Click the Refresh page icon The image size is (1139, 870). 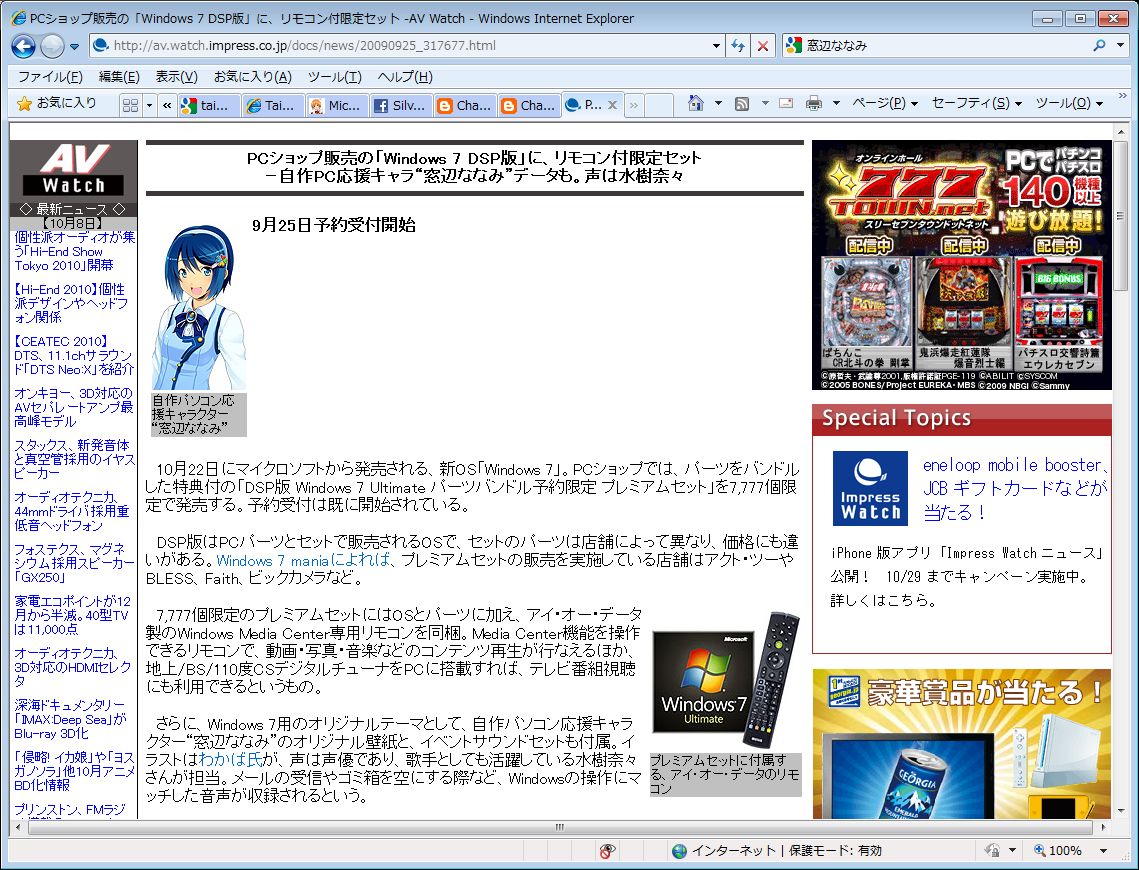[738, 46]
